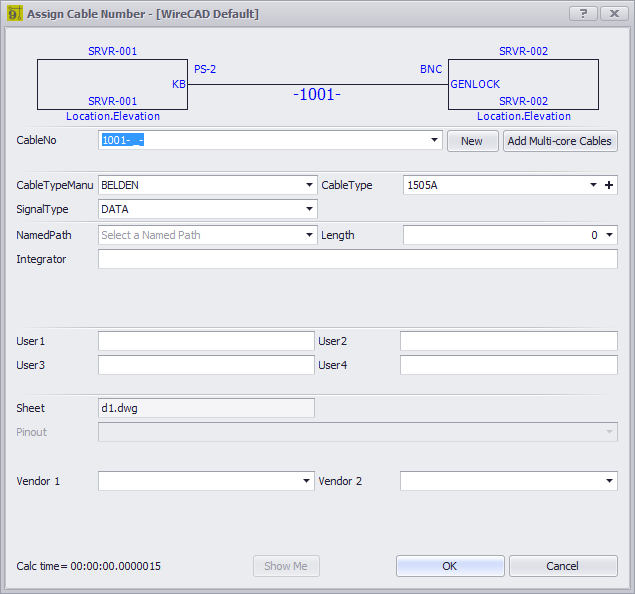Click the BNC connector label
635x594 pixels.
[x=431, y=69]
